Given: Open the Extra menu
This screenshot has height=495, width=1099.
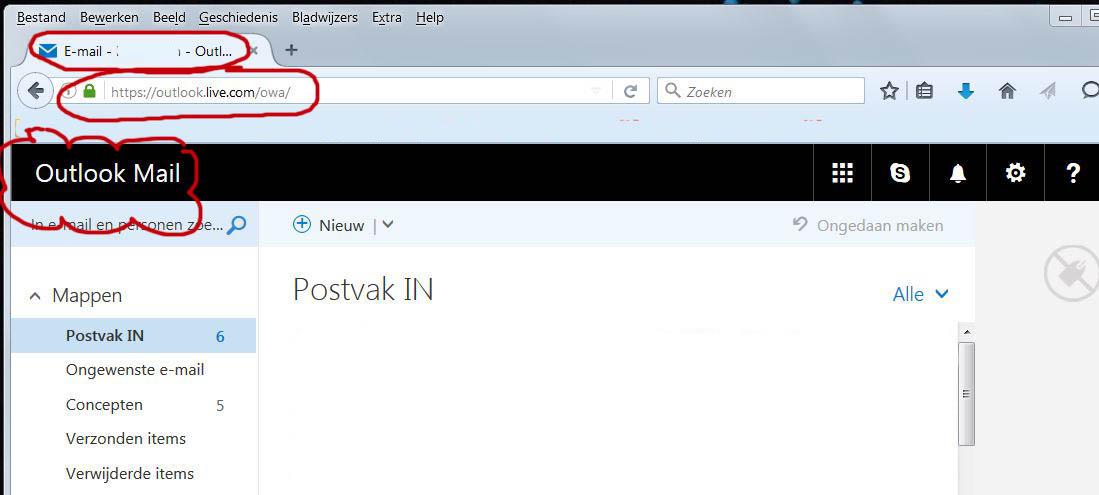Looking at the screenshot, I should click(x=387, y=18).
